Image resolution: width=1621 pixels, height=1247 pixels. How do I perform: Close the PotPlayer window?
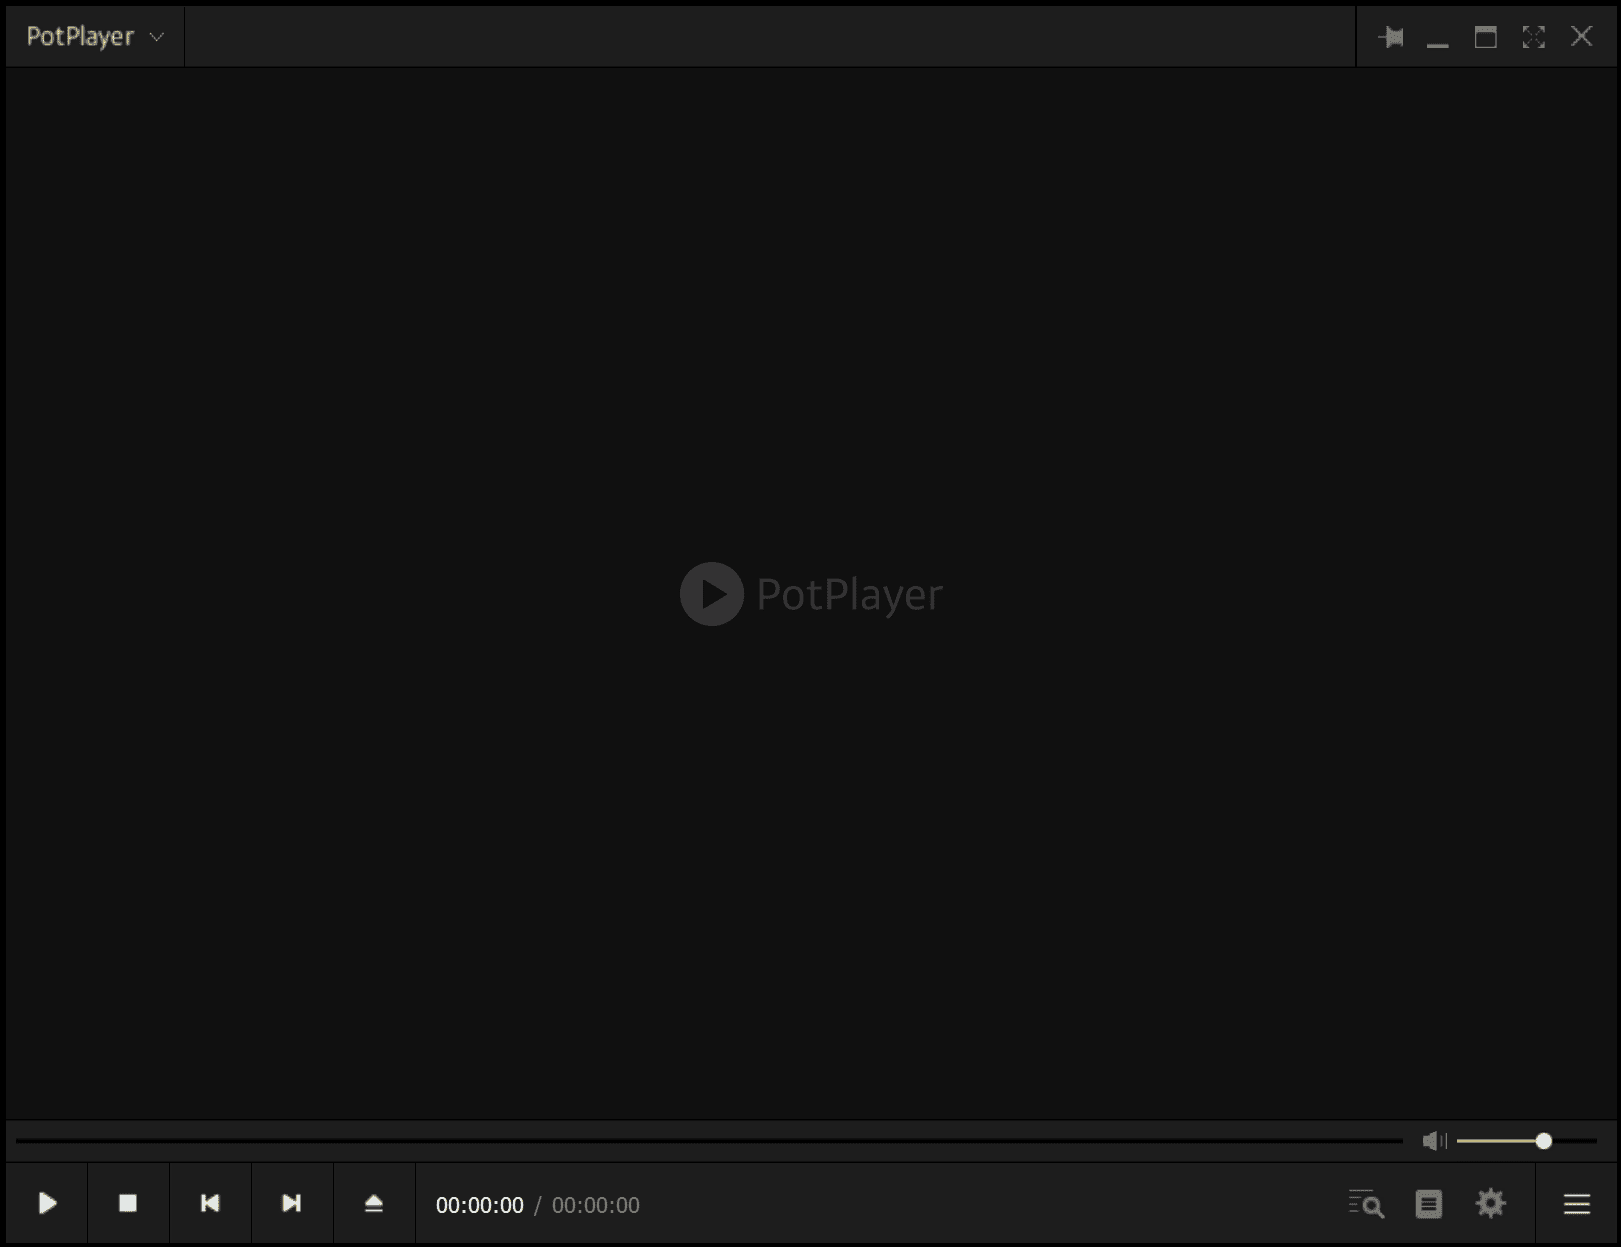point(1581,37)
